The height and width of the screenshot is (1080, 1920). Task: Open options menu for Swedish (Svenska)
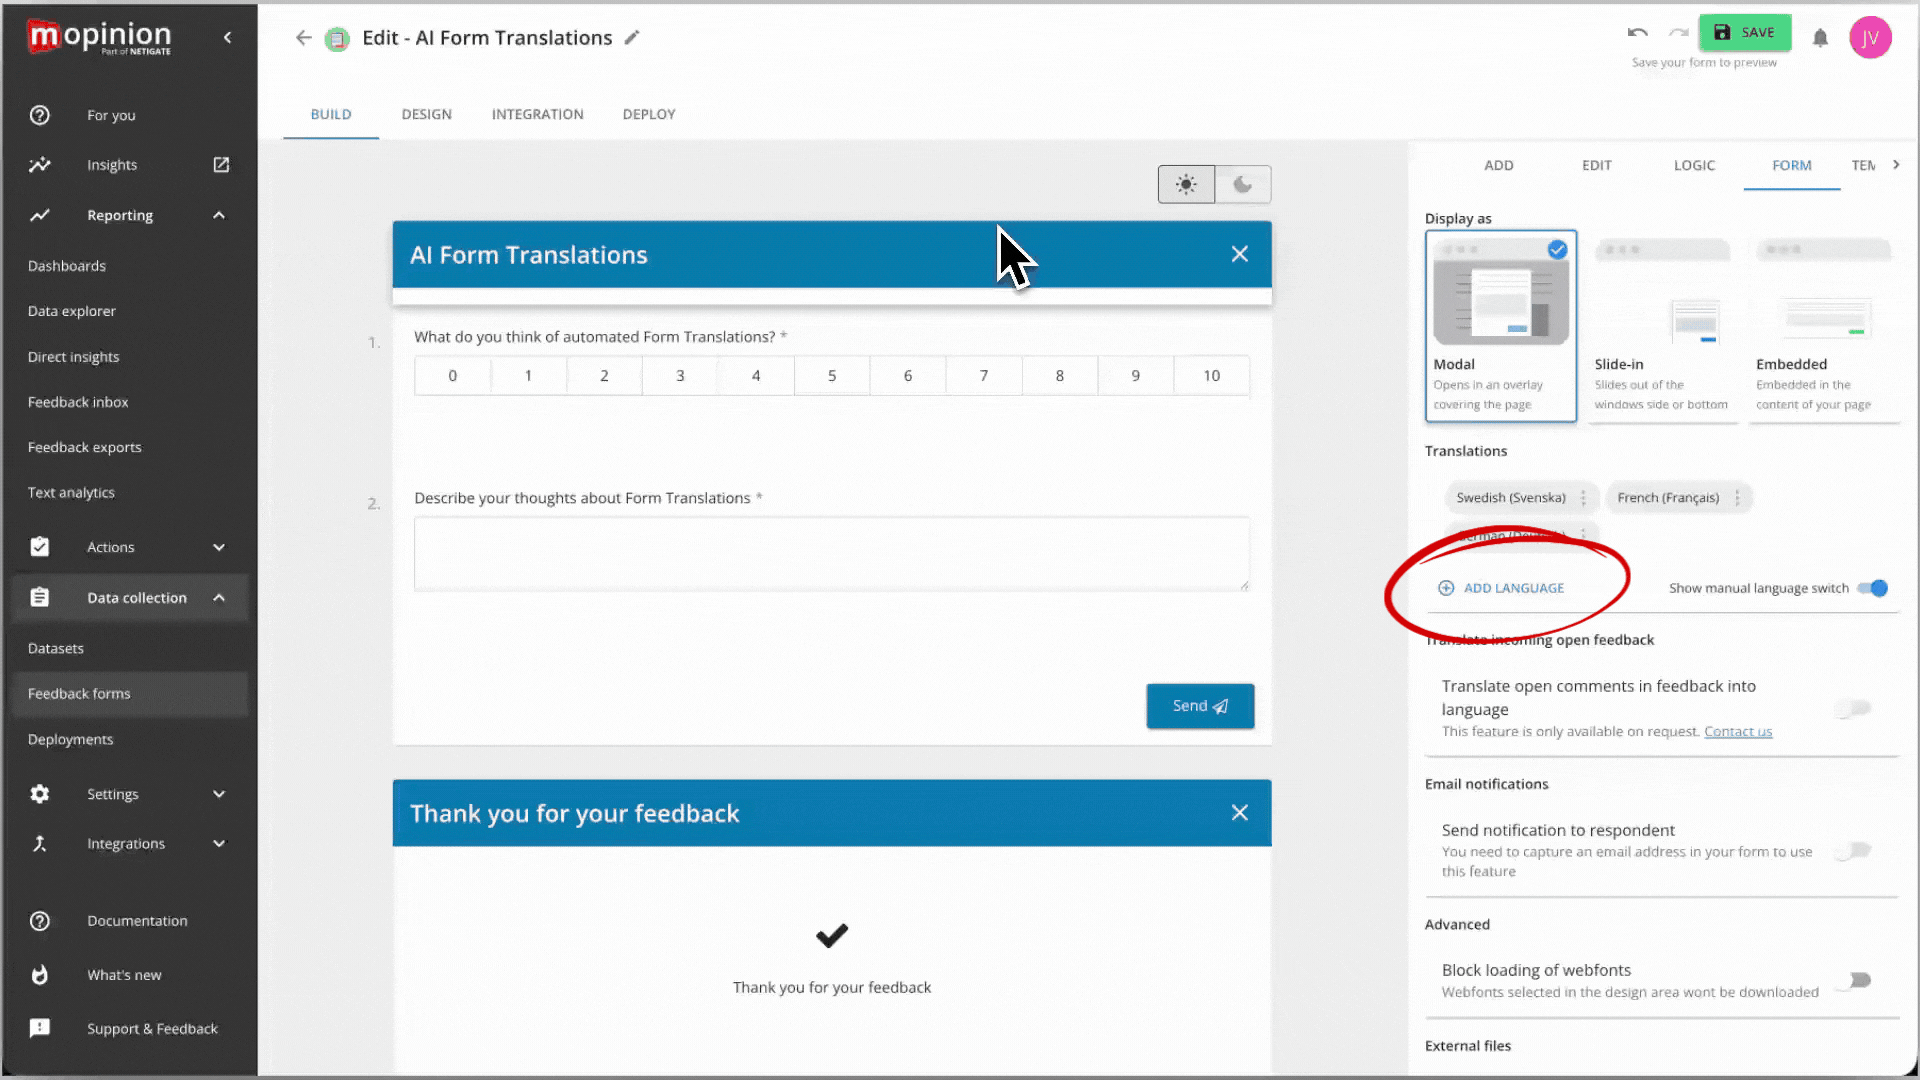pos(1583,498)
